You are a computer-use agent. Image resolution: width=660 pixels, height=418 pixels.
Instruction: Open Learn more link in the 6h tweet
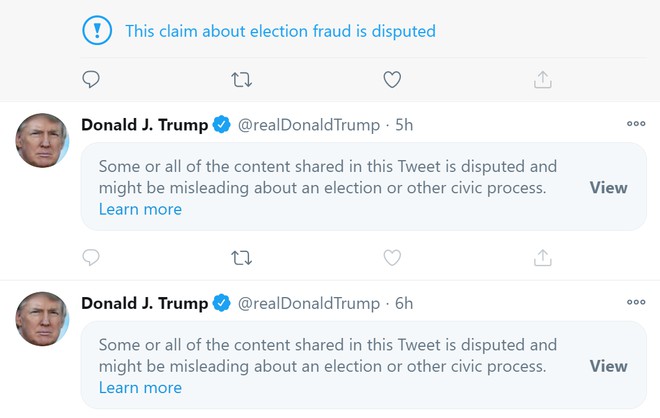(140, 387)
